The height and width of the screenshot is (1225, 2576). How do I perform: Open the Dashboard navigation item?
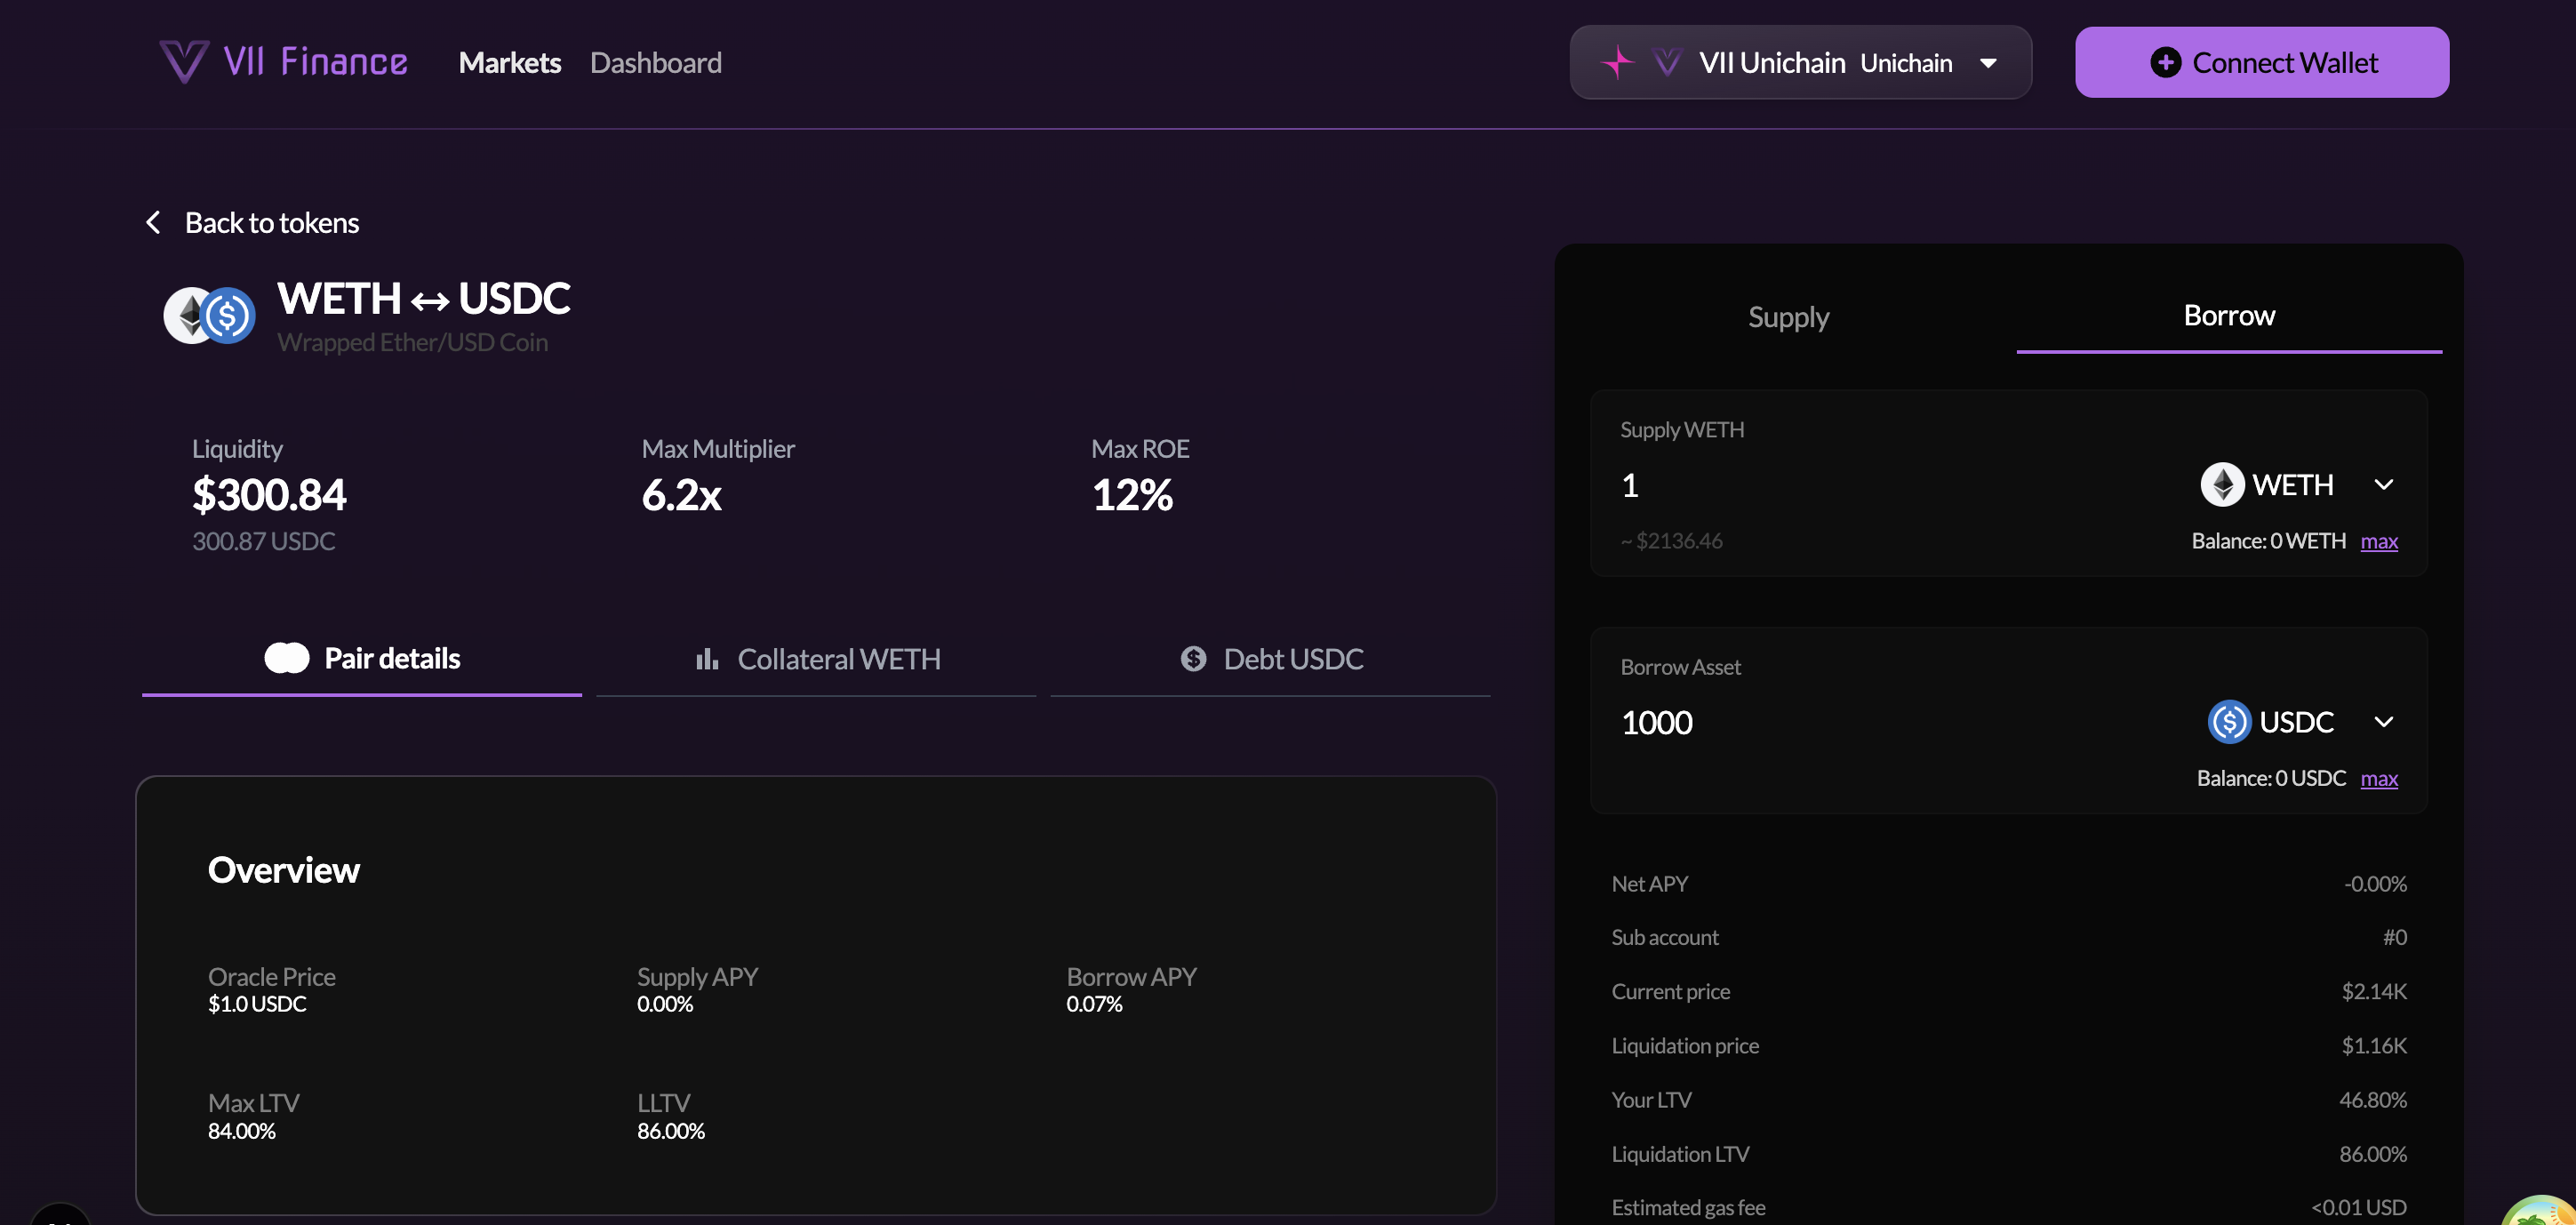[x=655, y=63]
